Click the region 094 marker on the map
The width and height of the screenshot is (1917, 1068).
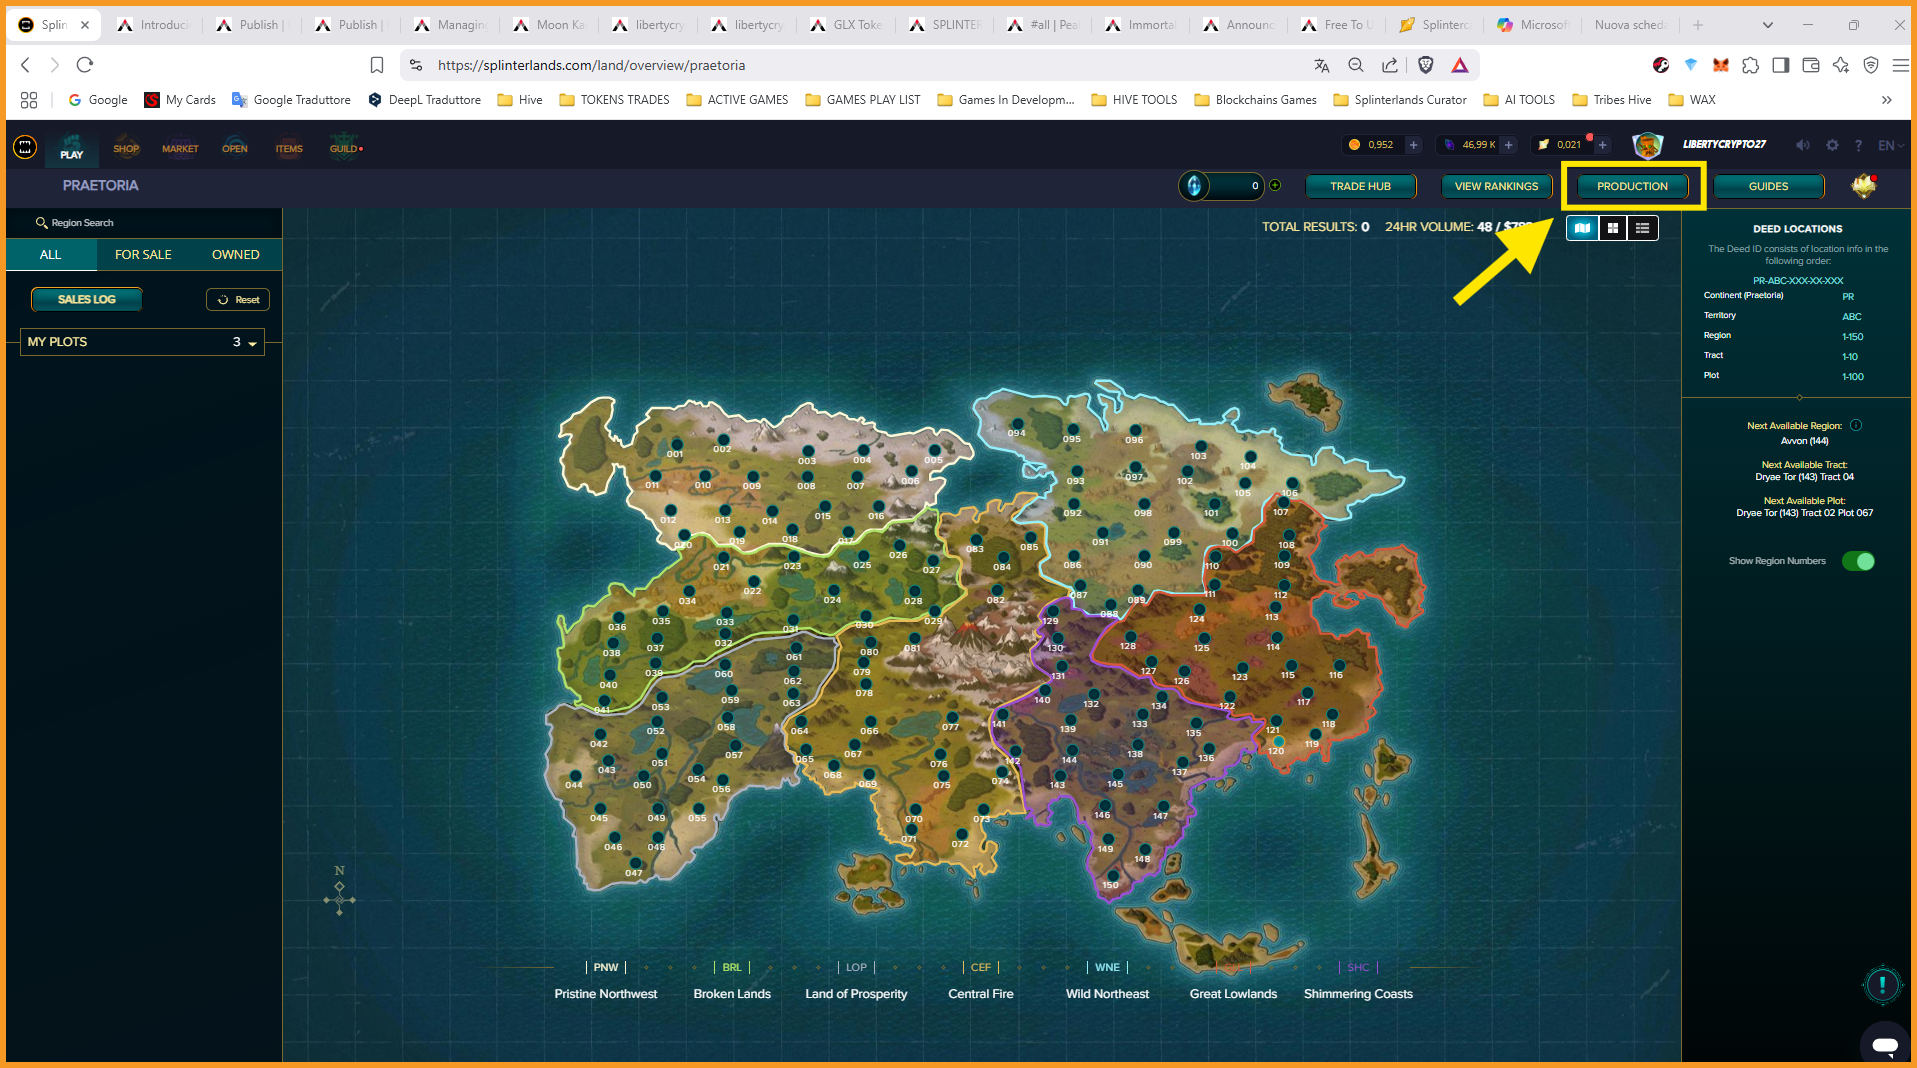pyautogui.click(x=1017, y=423)
